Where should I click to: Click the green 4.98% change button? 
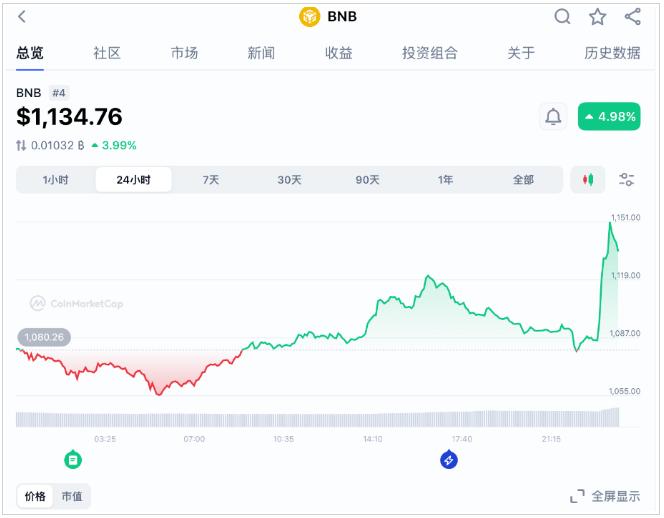pos(609,117)
